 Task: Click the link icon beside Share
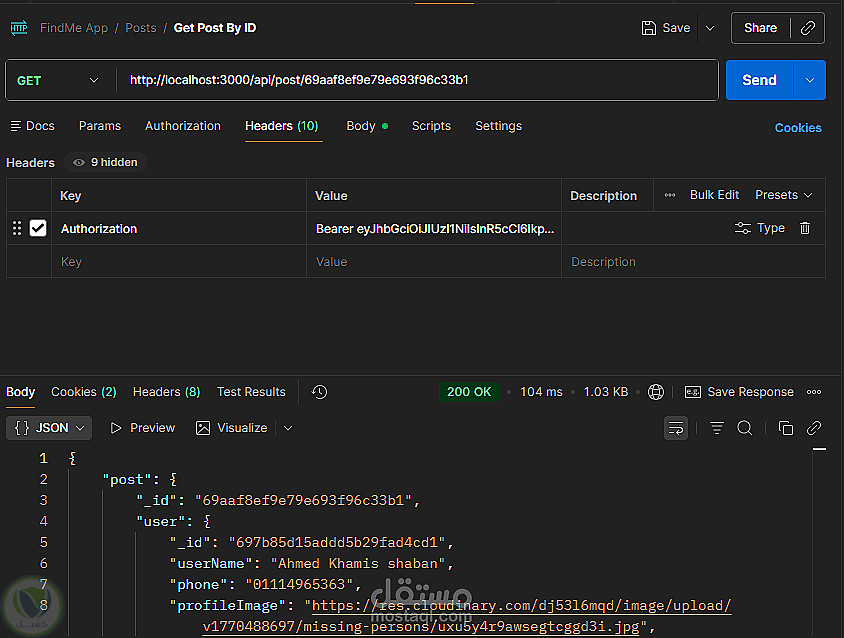807,28
